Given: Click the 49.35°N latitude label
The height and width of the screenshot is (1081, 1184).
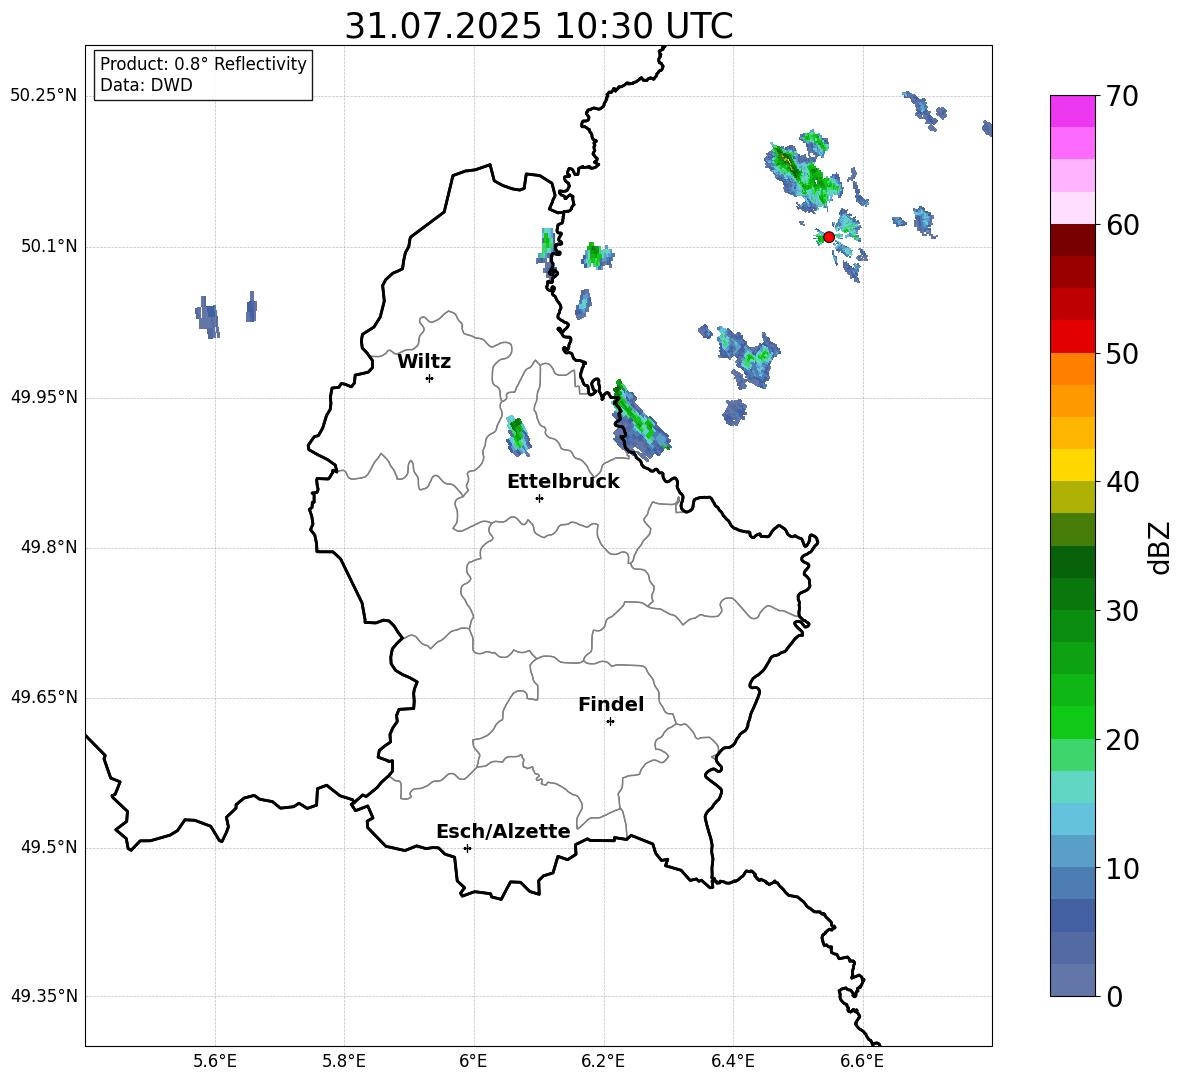Looking at the screenshot, I should pyautogui.click(x=44, y=996).
